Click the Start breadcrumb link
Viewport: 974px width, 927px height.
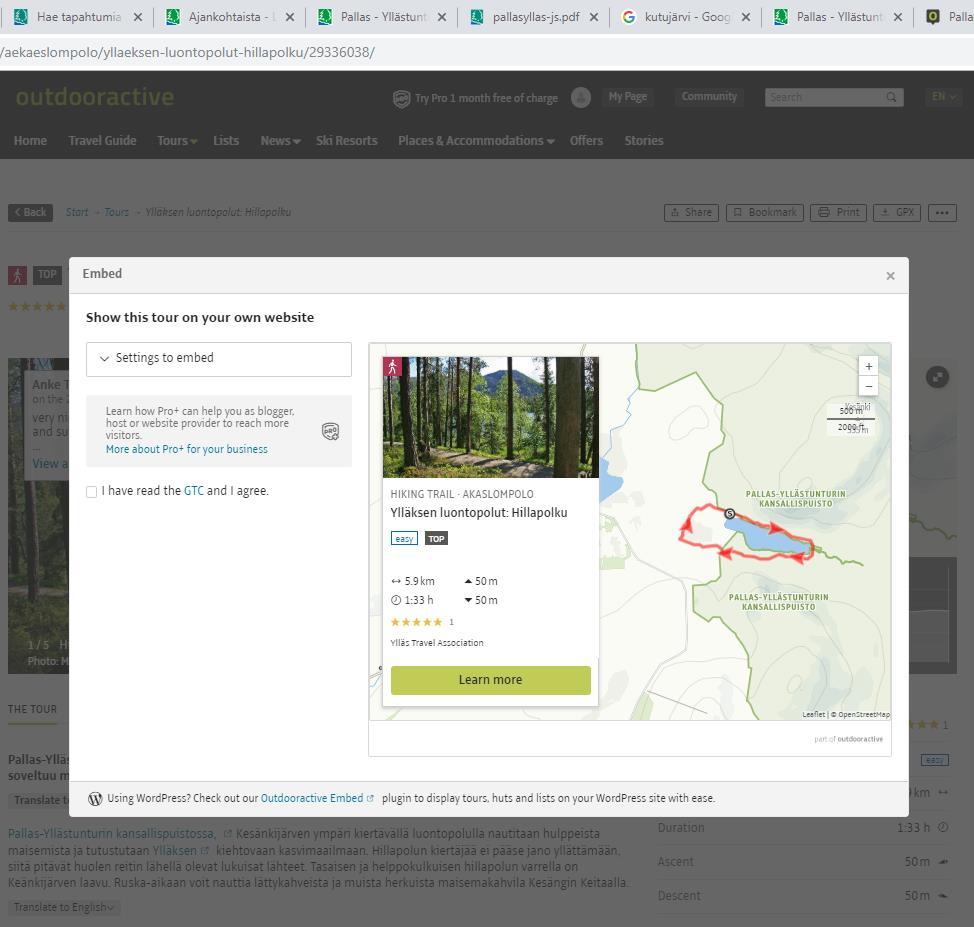77,212
